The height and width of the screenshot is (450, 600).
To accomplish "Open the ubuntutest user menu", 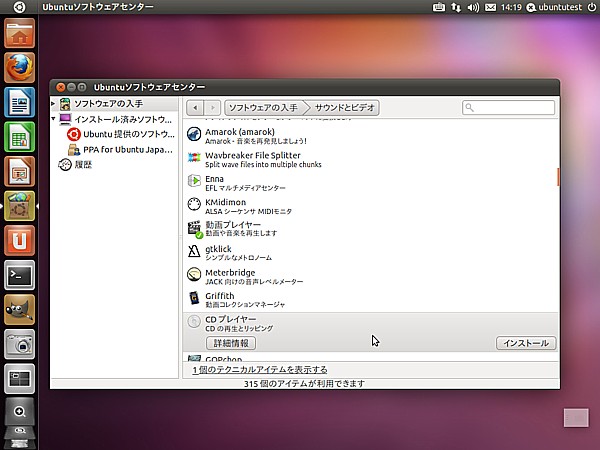I will pyautogui.click(x=554, y=7).
